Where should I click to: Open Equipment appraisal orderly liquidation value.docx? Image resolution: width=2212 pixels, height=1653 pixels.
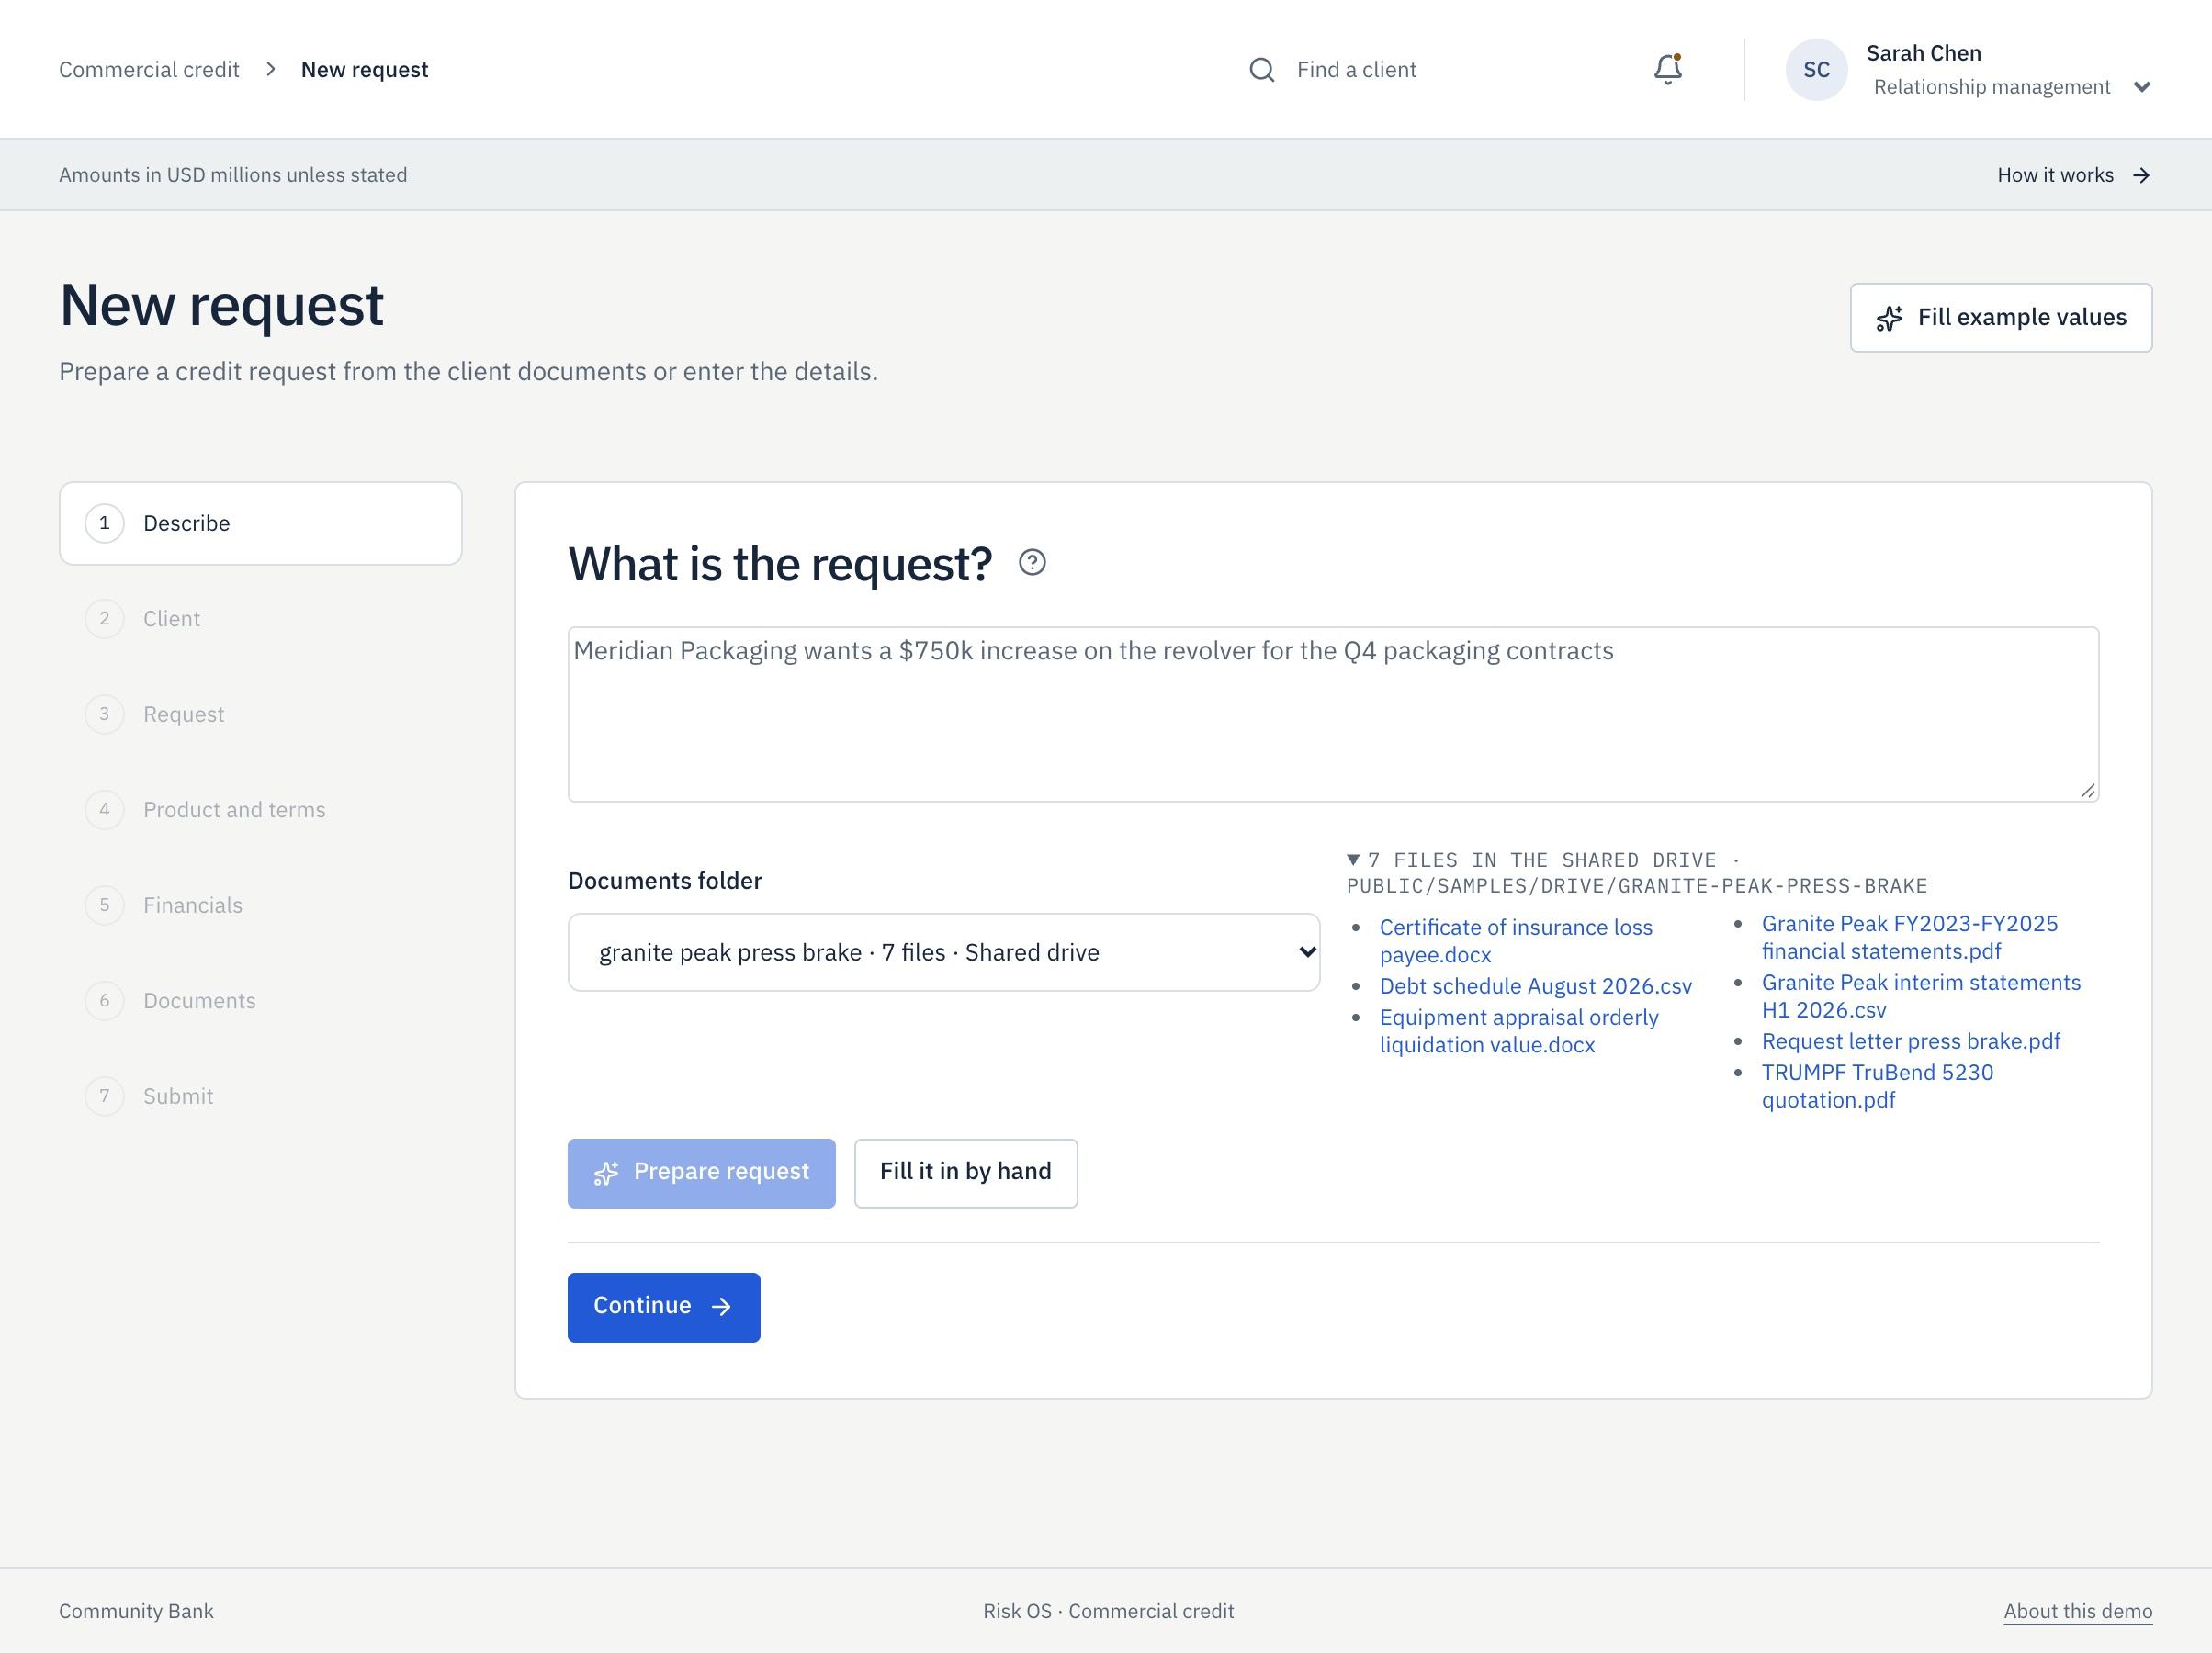1518,1031
